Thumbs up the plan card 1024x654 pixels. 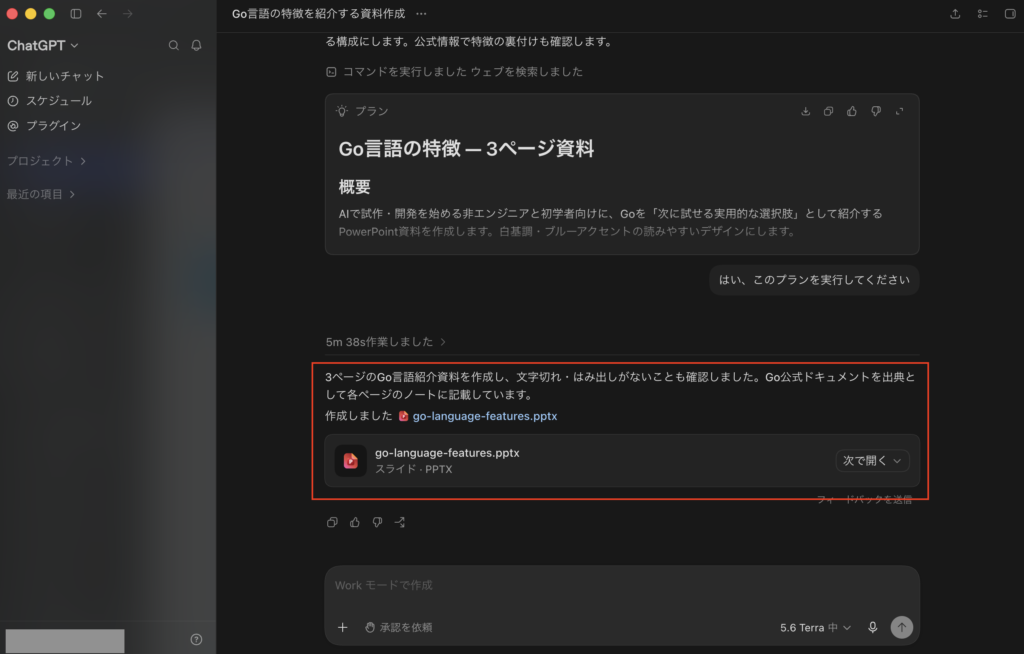[852, 111]
